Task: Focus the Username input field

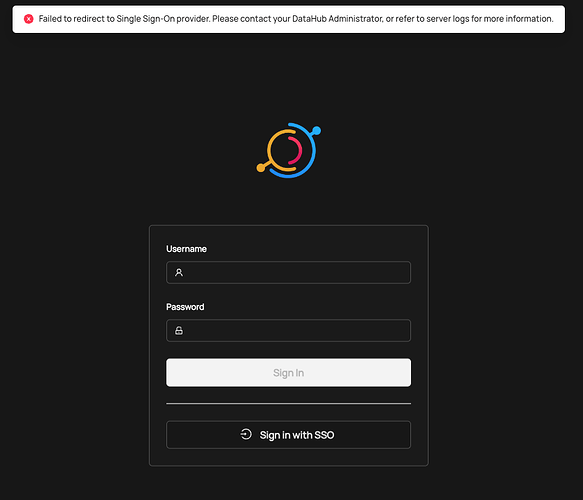Action: (289, 272)
